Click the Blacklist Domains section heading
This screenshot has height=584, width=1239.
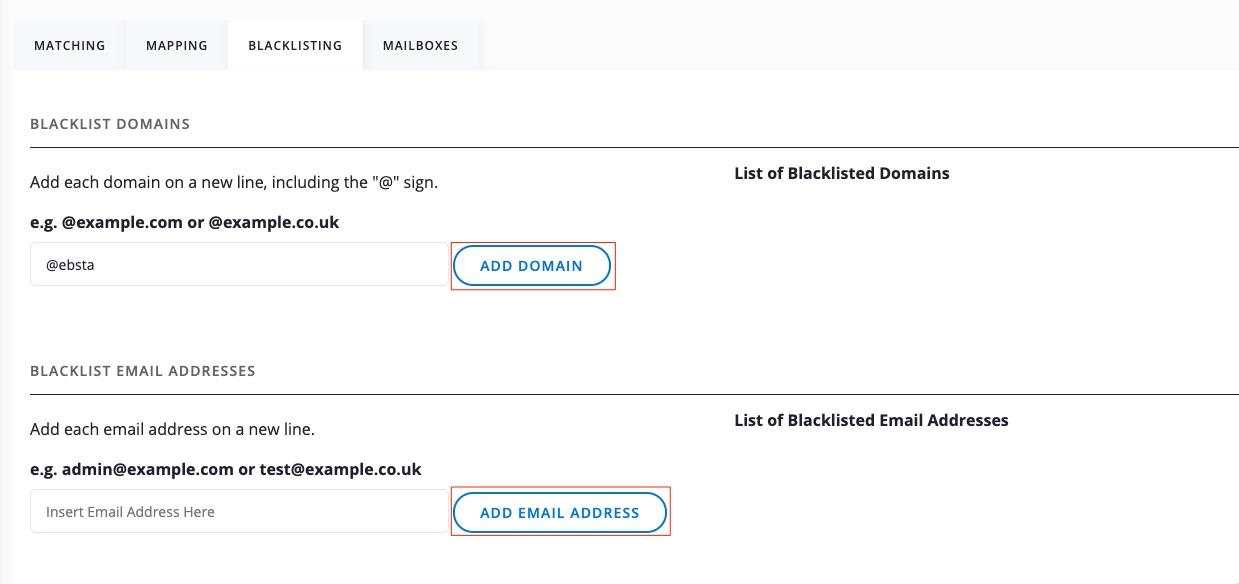110,125
